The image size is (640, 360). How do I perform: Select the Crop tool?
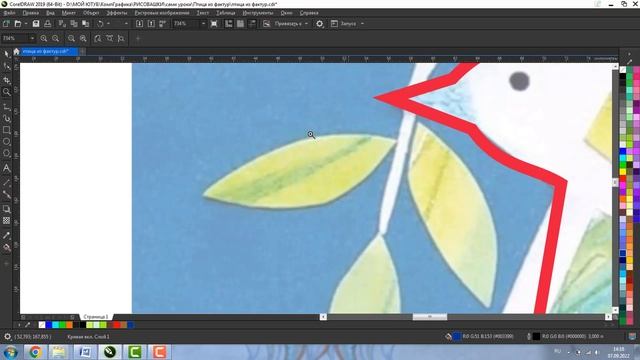tap(7, 80)
